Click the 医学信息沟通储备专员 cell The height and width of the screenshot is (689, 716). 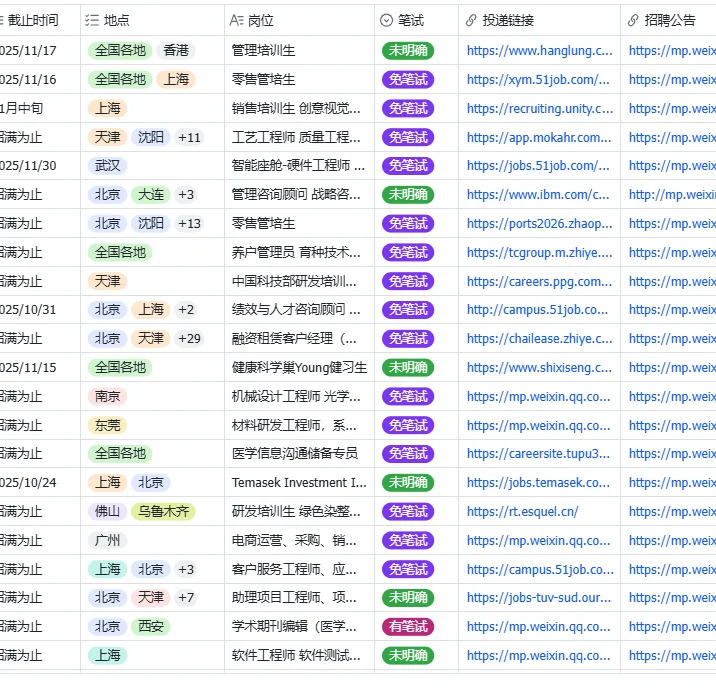click(x=300, y=453)
